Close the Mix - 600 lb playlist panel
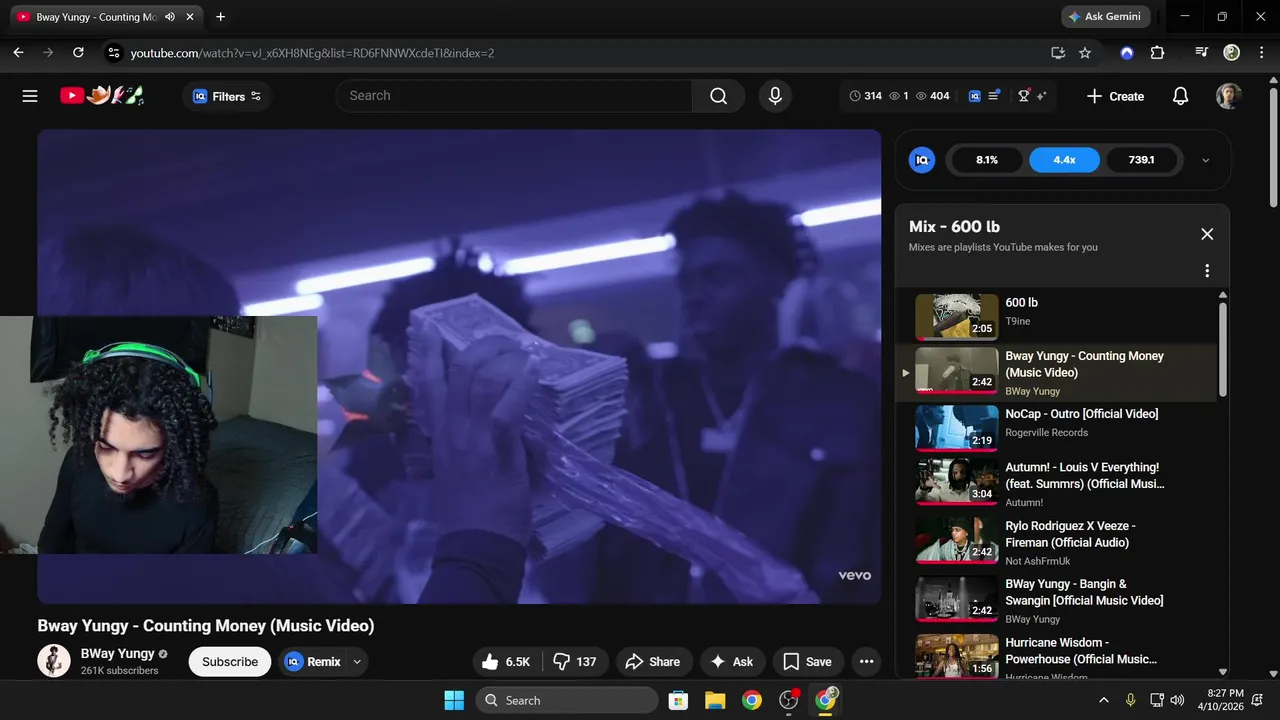Viewport: 1280px width, 720px height. click(x=1207, y=234)
